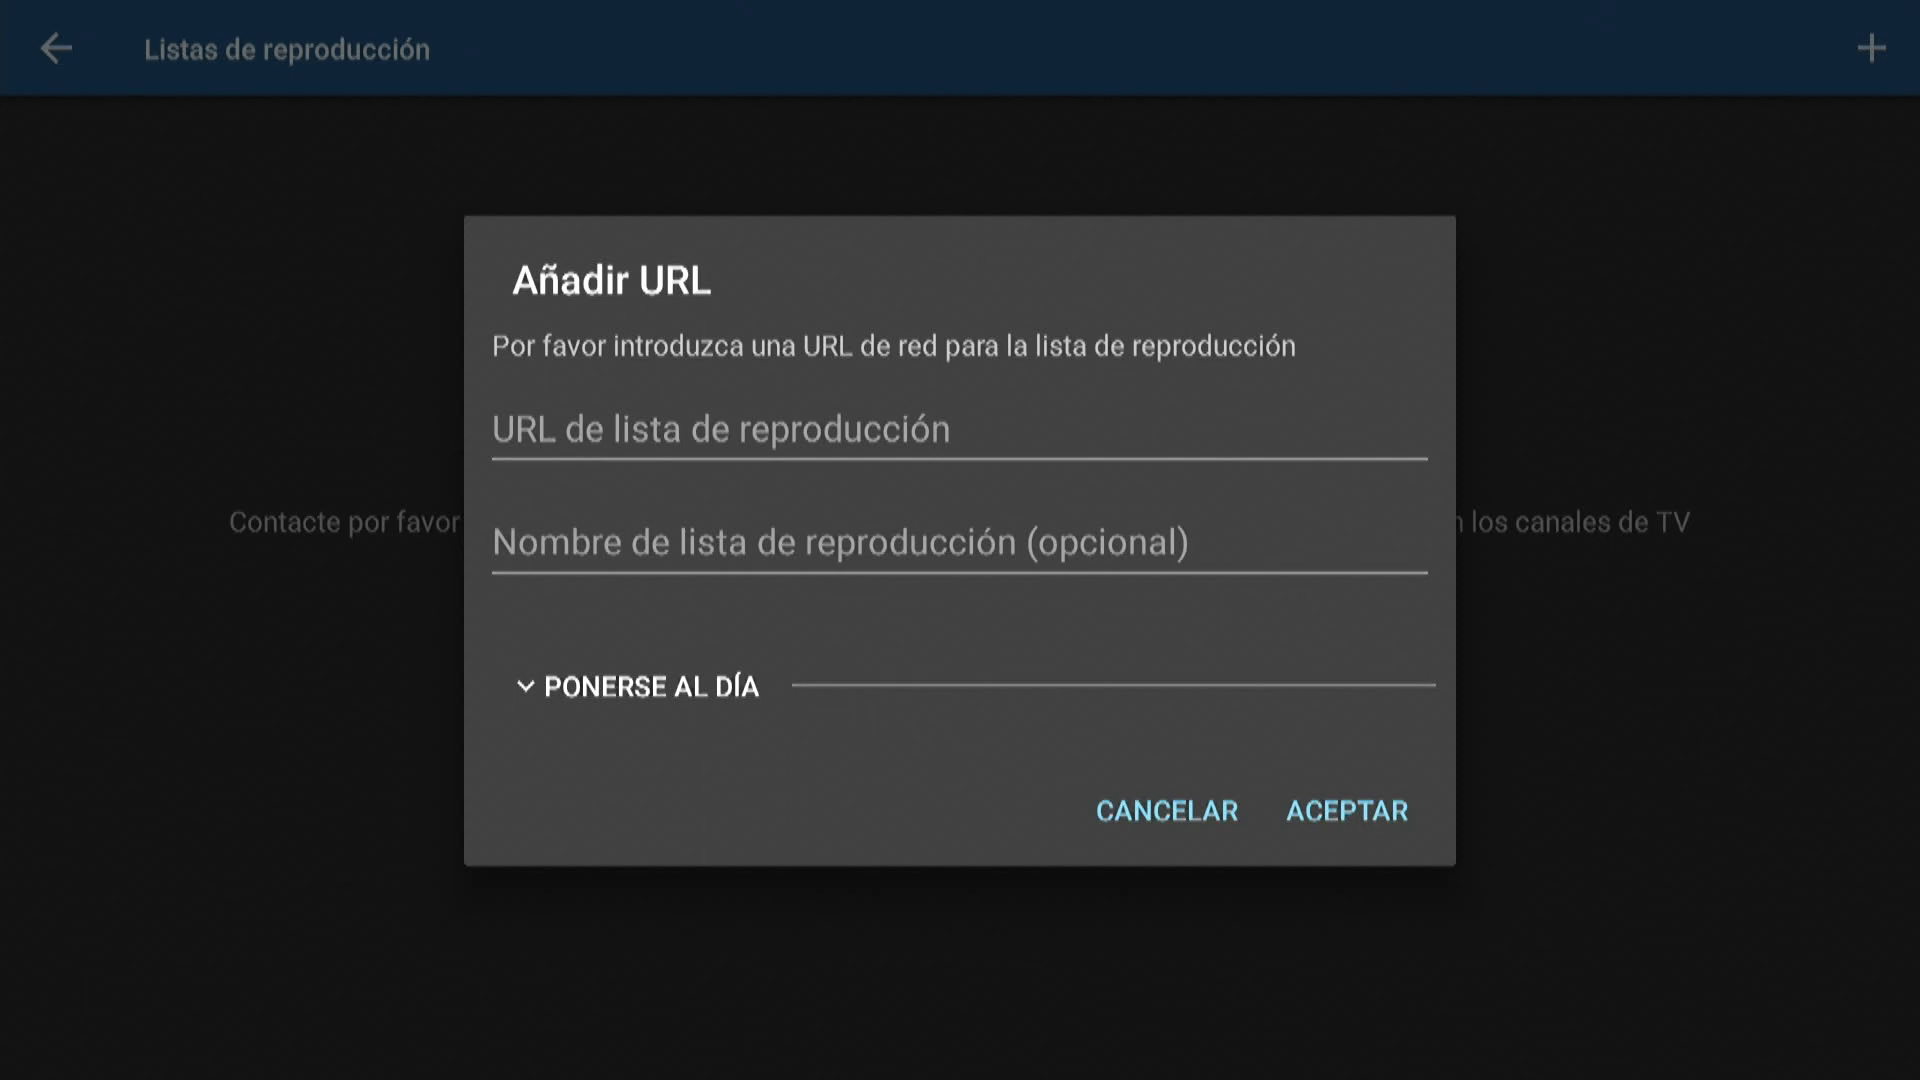This screenshot has height=1080, width=1920.
Task: Click the word (opcional) in the name field
Action: coord(1107,542)
